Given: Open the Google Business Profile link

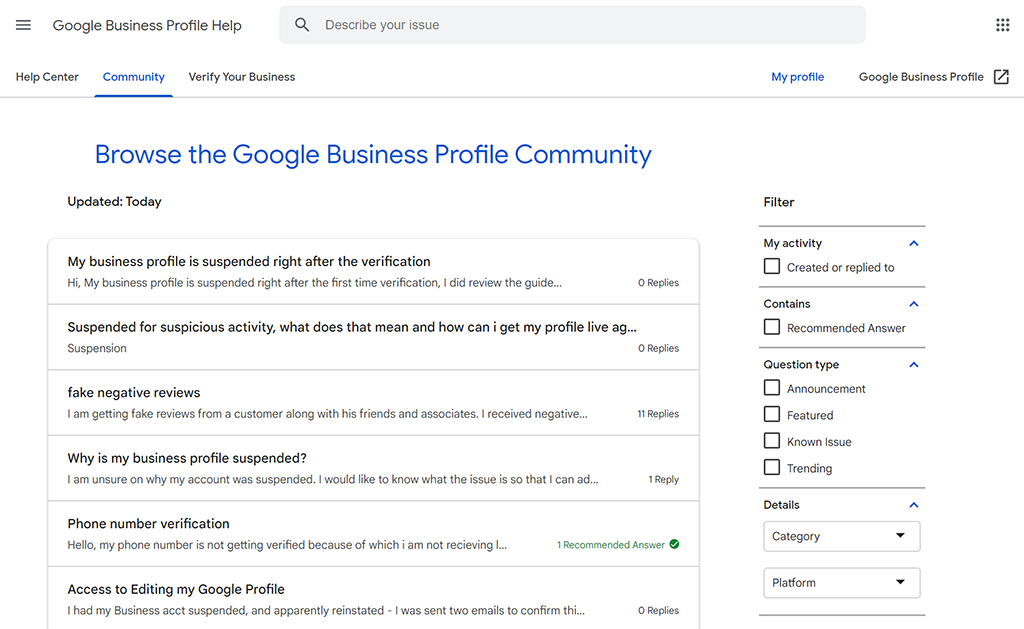Looking at the screenshot, I should tap(921, 76).
